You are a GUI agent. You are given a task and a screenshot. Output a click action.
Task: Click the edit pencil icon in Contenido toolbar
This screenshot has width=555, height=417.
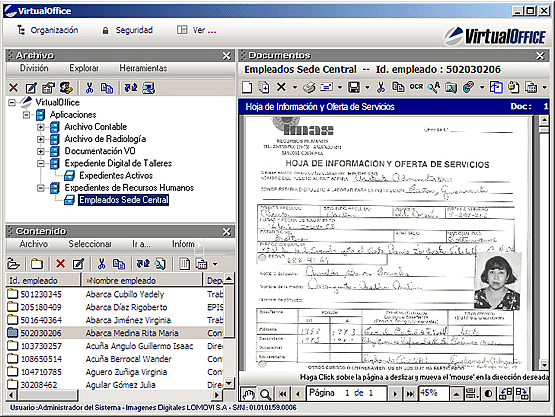point(78,264)
